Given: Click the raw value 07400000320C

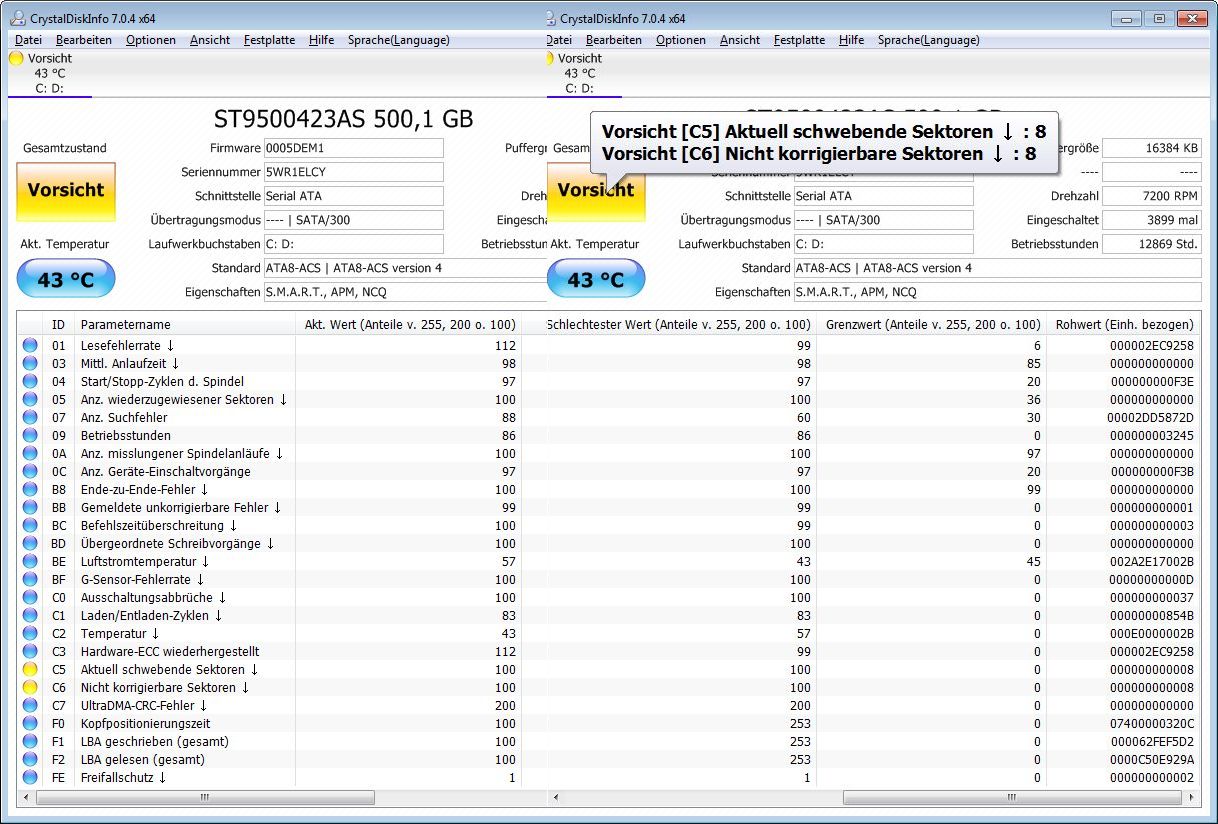Looking at the screenshot, I should click(x=1151, y=724).
